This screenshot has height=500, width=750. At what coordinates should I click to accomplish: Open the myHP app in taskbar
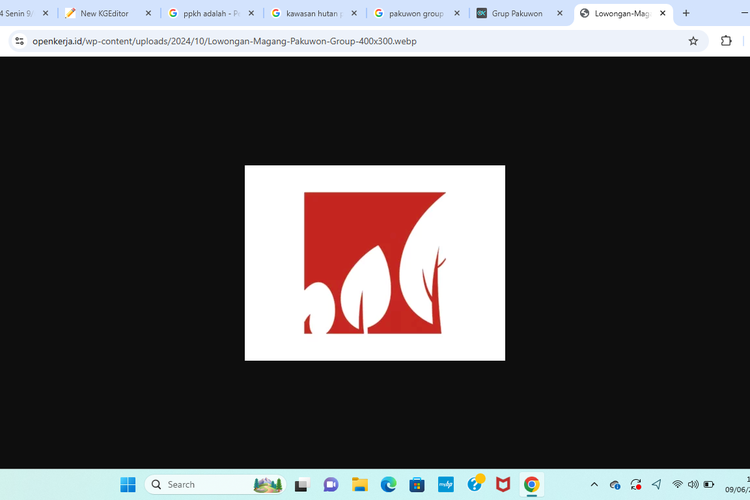[446, 485]
